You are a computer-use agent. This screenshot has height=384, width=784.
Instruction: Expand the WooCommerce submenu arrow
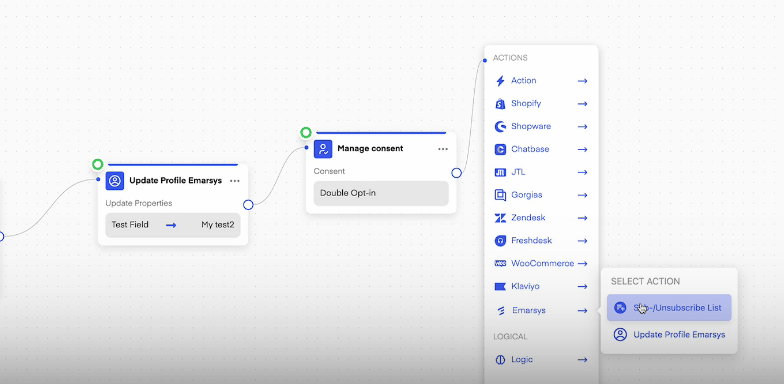582,264
